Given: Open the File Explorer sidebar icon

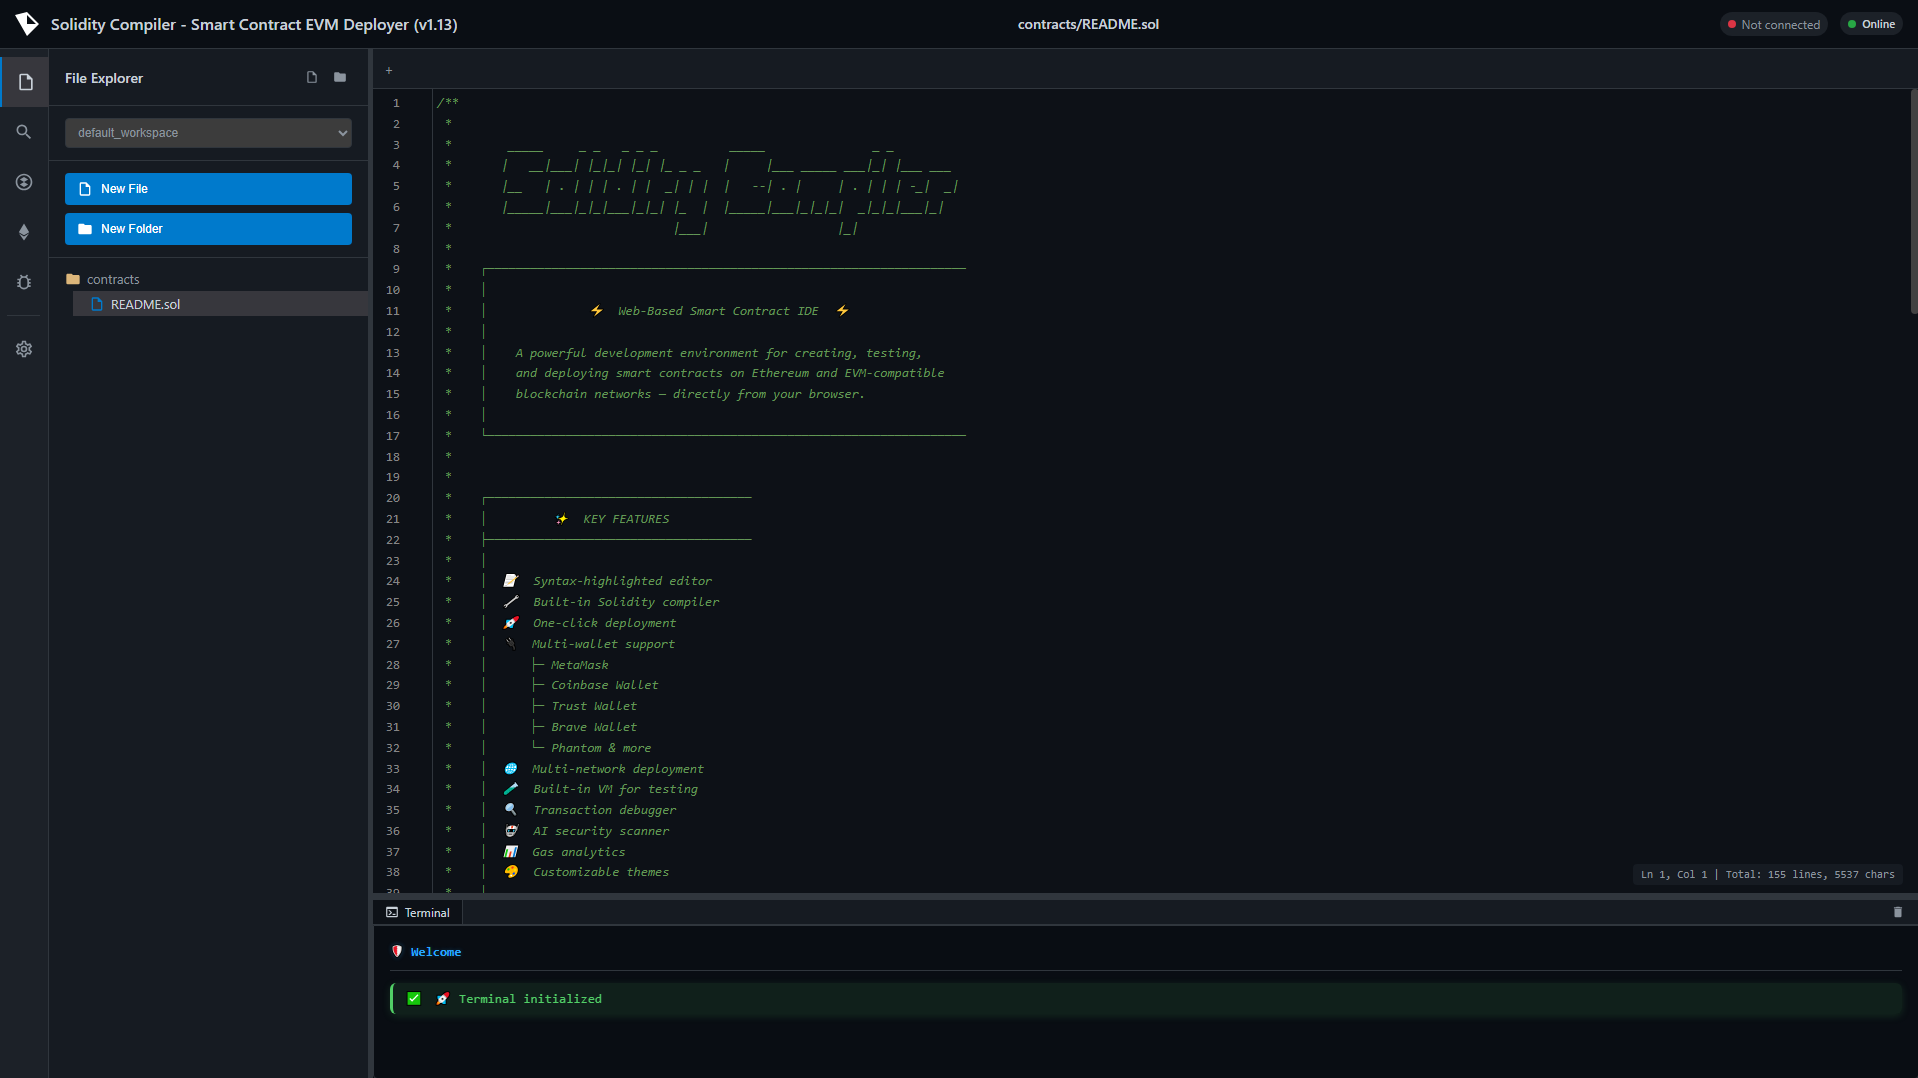Looking at the screenshot, I should point(25,82).
